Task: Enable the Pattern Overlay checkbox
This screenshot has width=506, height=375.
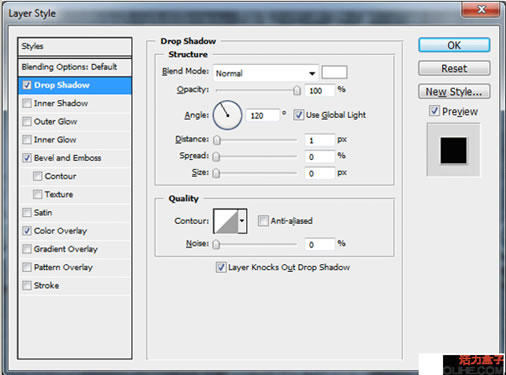Action: click(x=27, y=267)
